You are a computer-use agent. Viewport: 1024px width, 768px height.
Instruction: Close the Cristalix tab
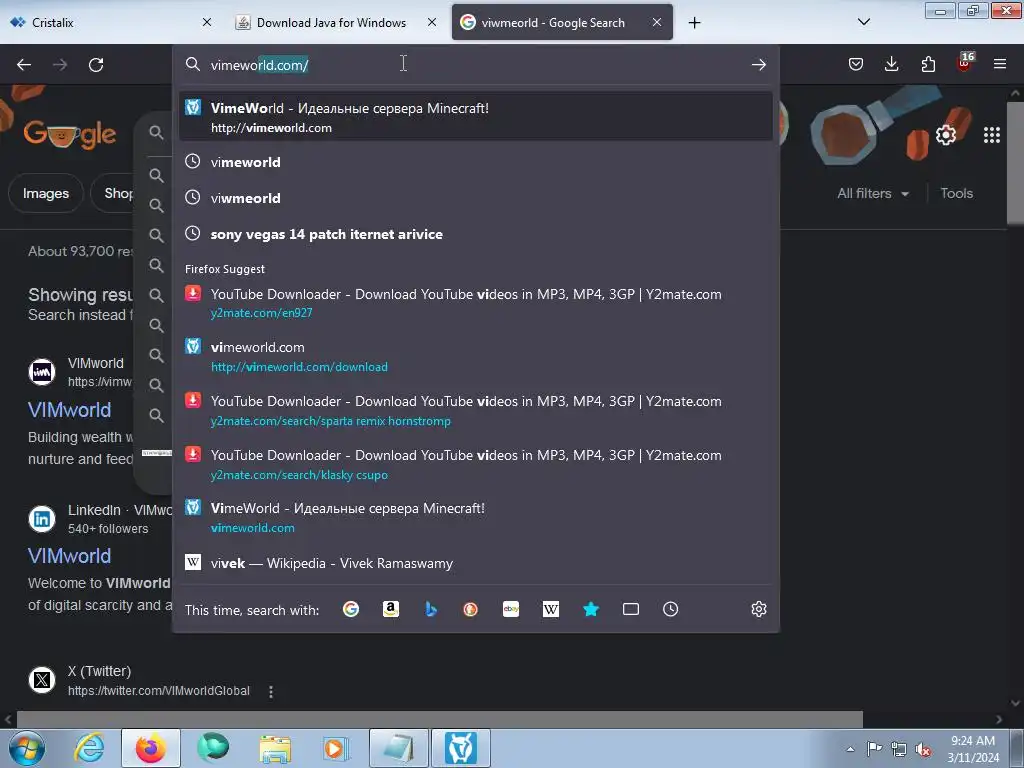[206, 22]
